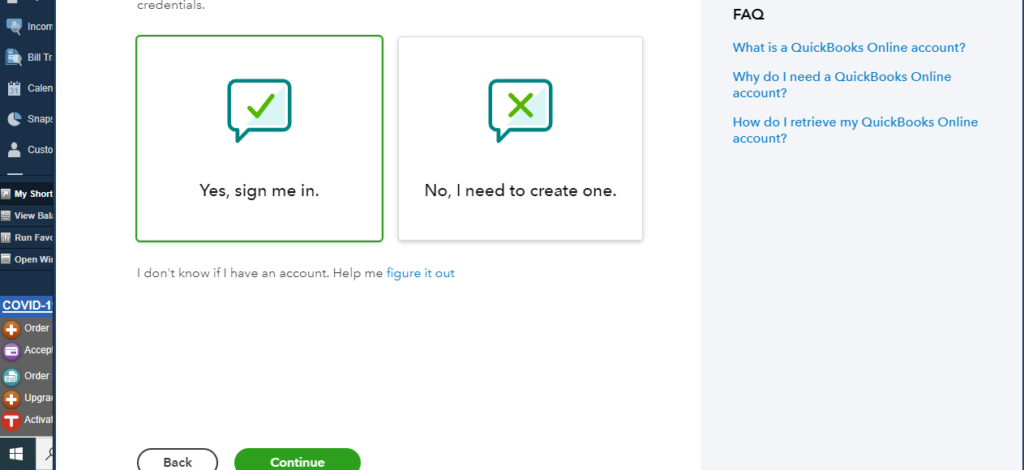This screenshot has width=1024, height=470.
Task: Click the green Continue button
Action: 297,460
